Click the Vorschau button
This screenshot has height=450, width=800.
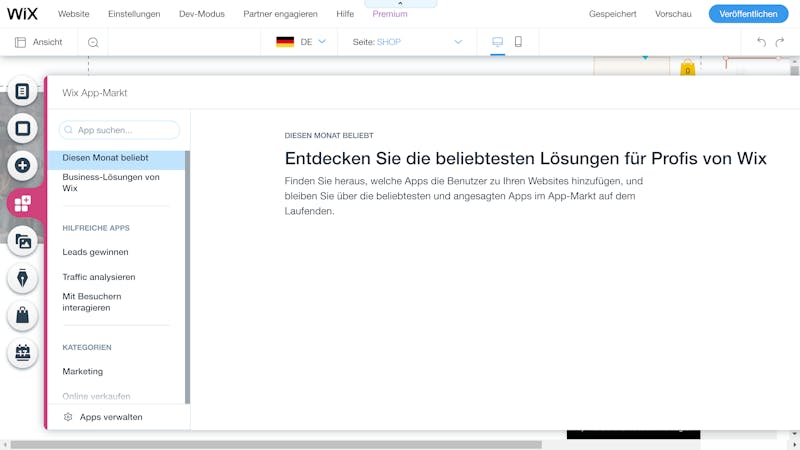click(673, 14)
